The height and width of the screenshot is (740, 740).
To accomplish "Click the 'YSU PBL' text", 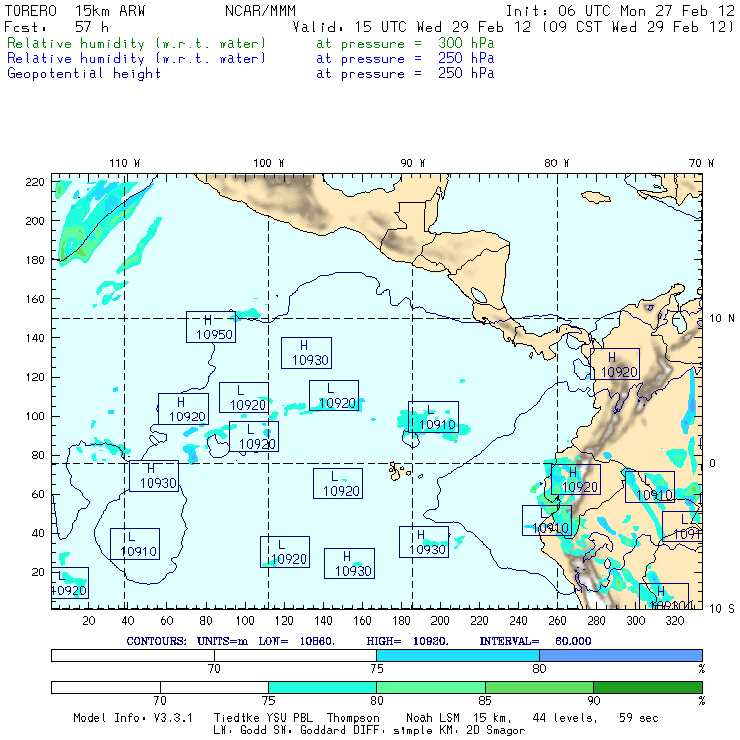I will 290,718.
